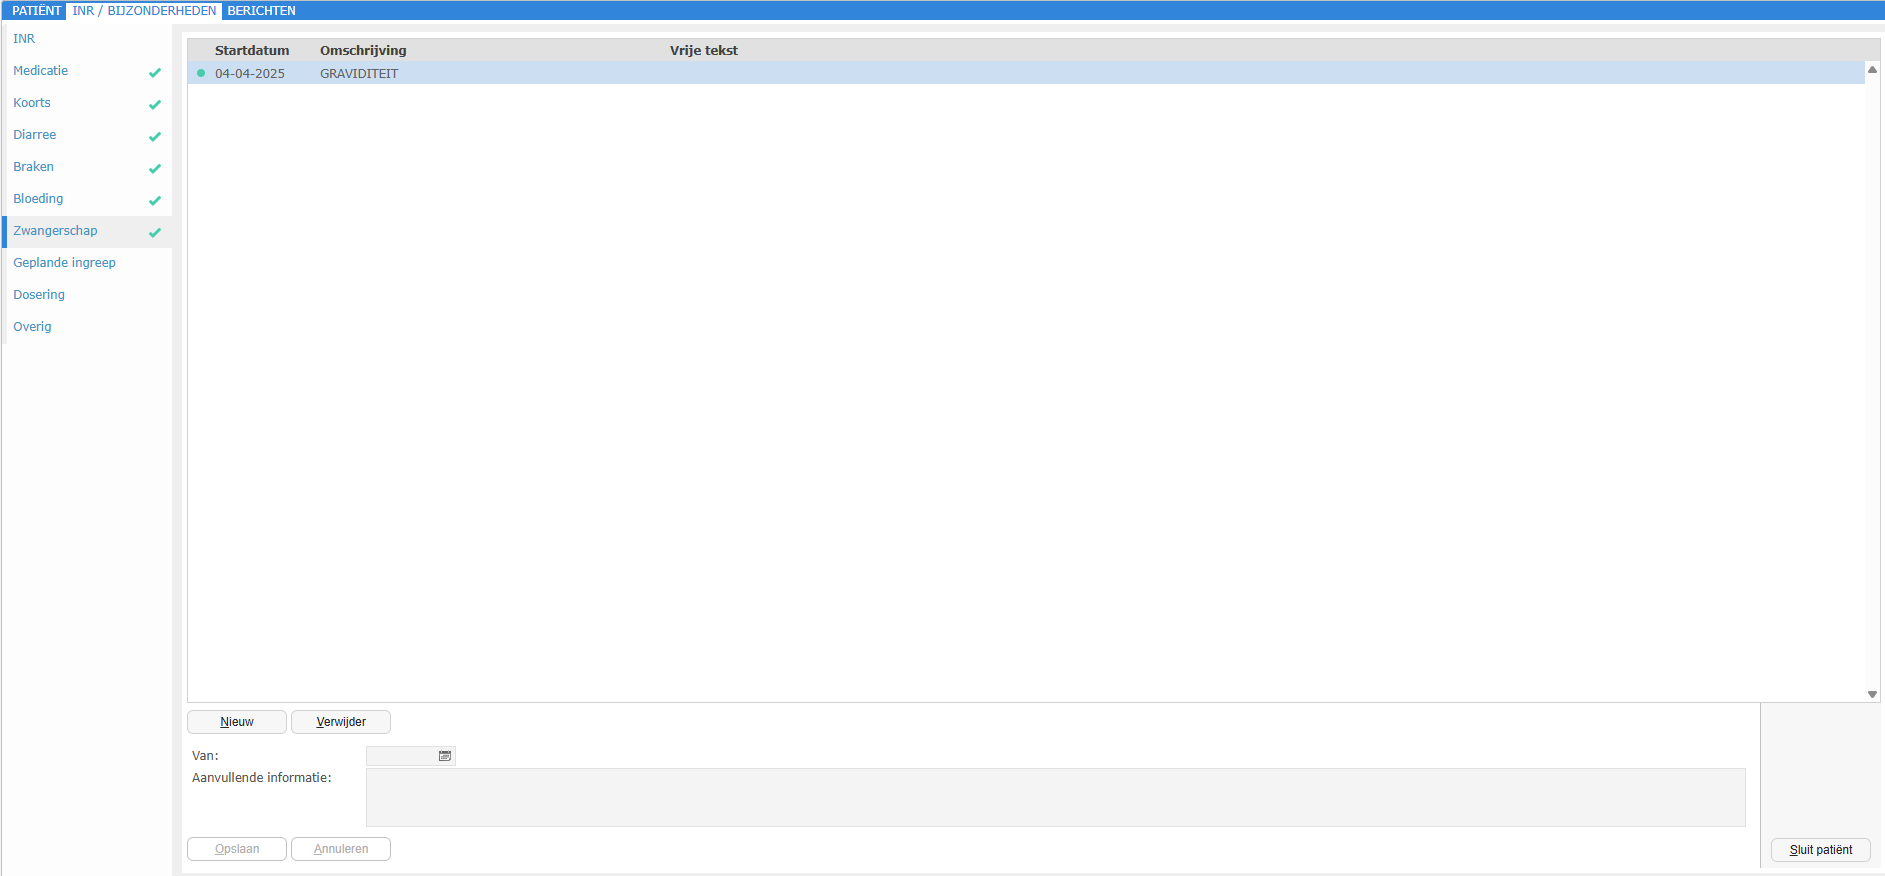Open the BERICHTEN tab
1885x876 pixels.
click(x=261, y=11)
